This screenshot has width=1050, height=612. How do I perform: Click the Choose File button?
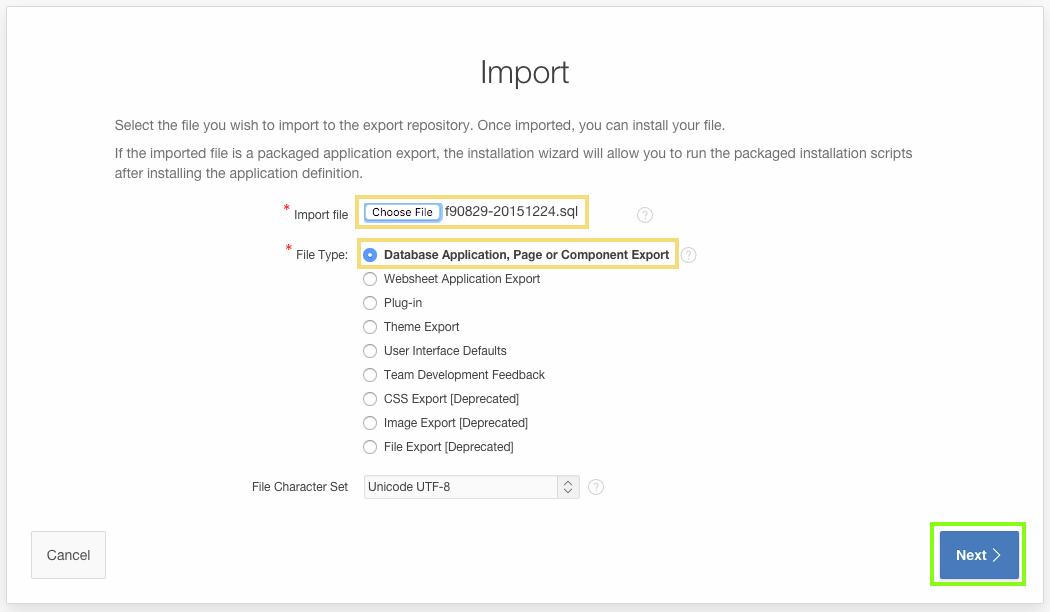pos(401,212)
